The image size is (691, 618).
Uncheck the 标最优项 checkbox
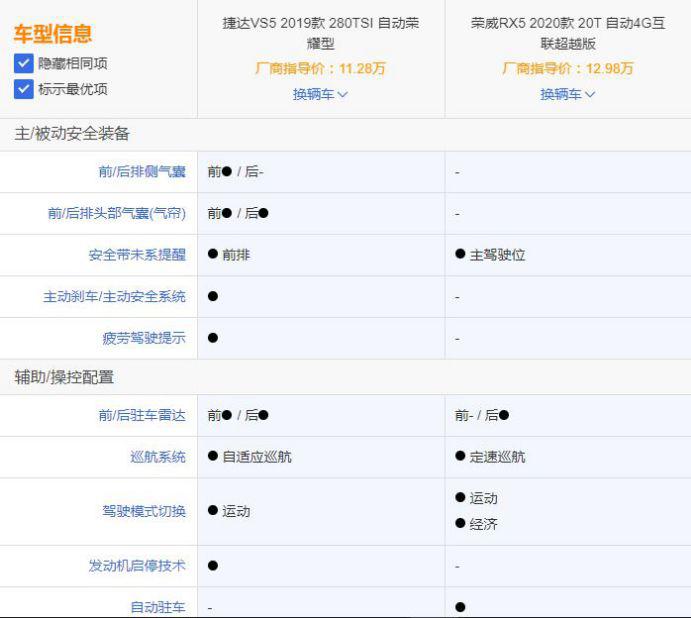24,89
